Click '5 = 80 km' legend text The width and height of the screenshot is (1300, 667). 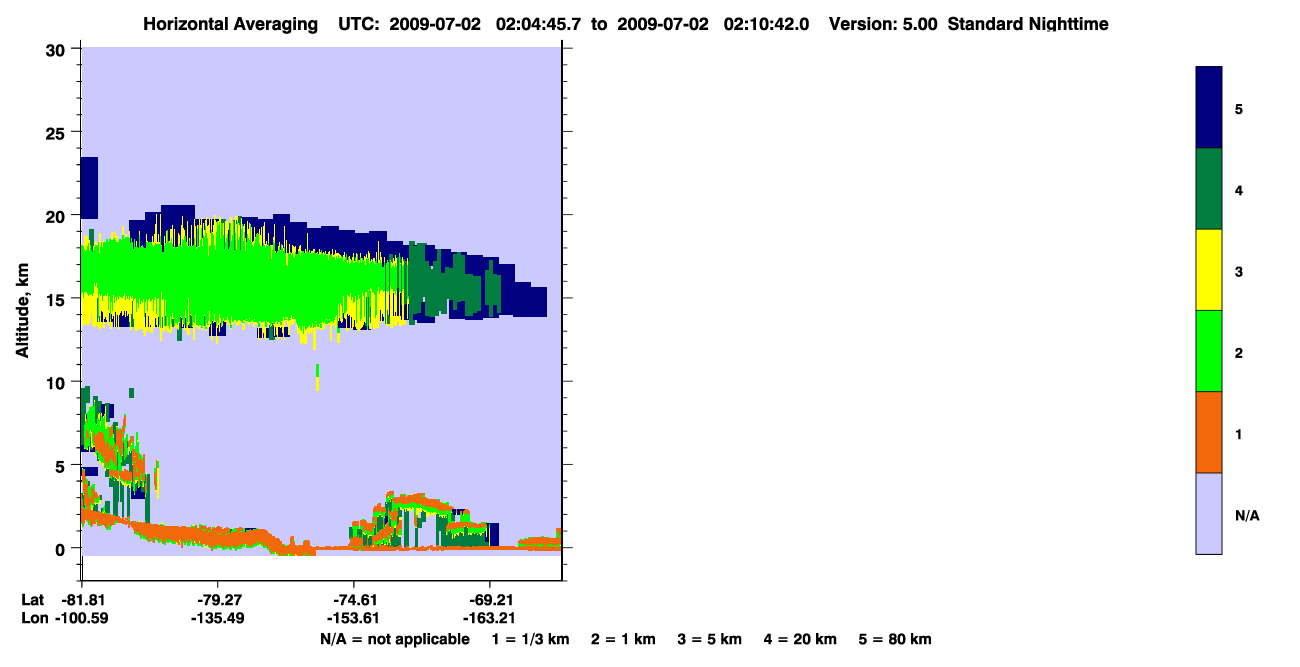click(x=895, y=640)
